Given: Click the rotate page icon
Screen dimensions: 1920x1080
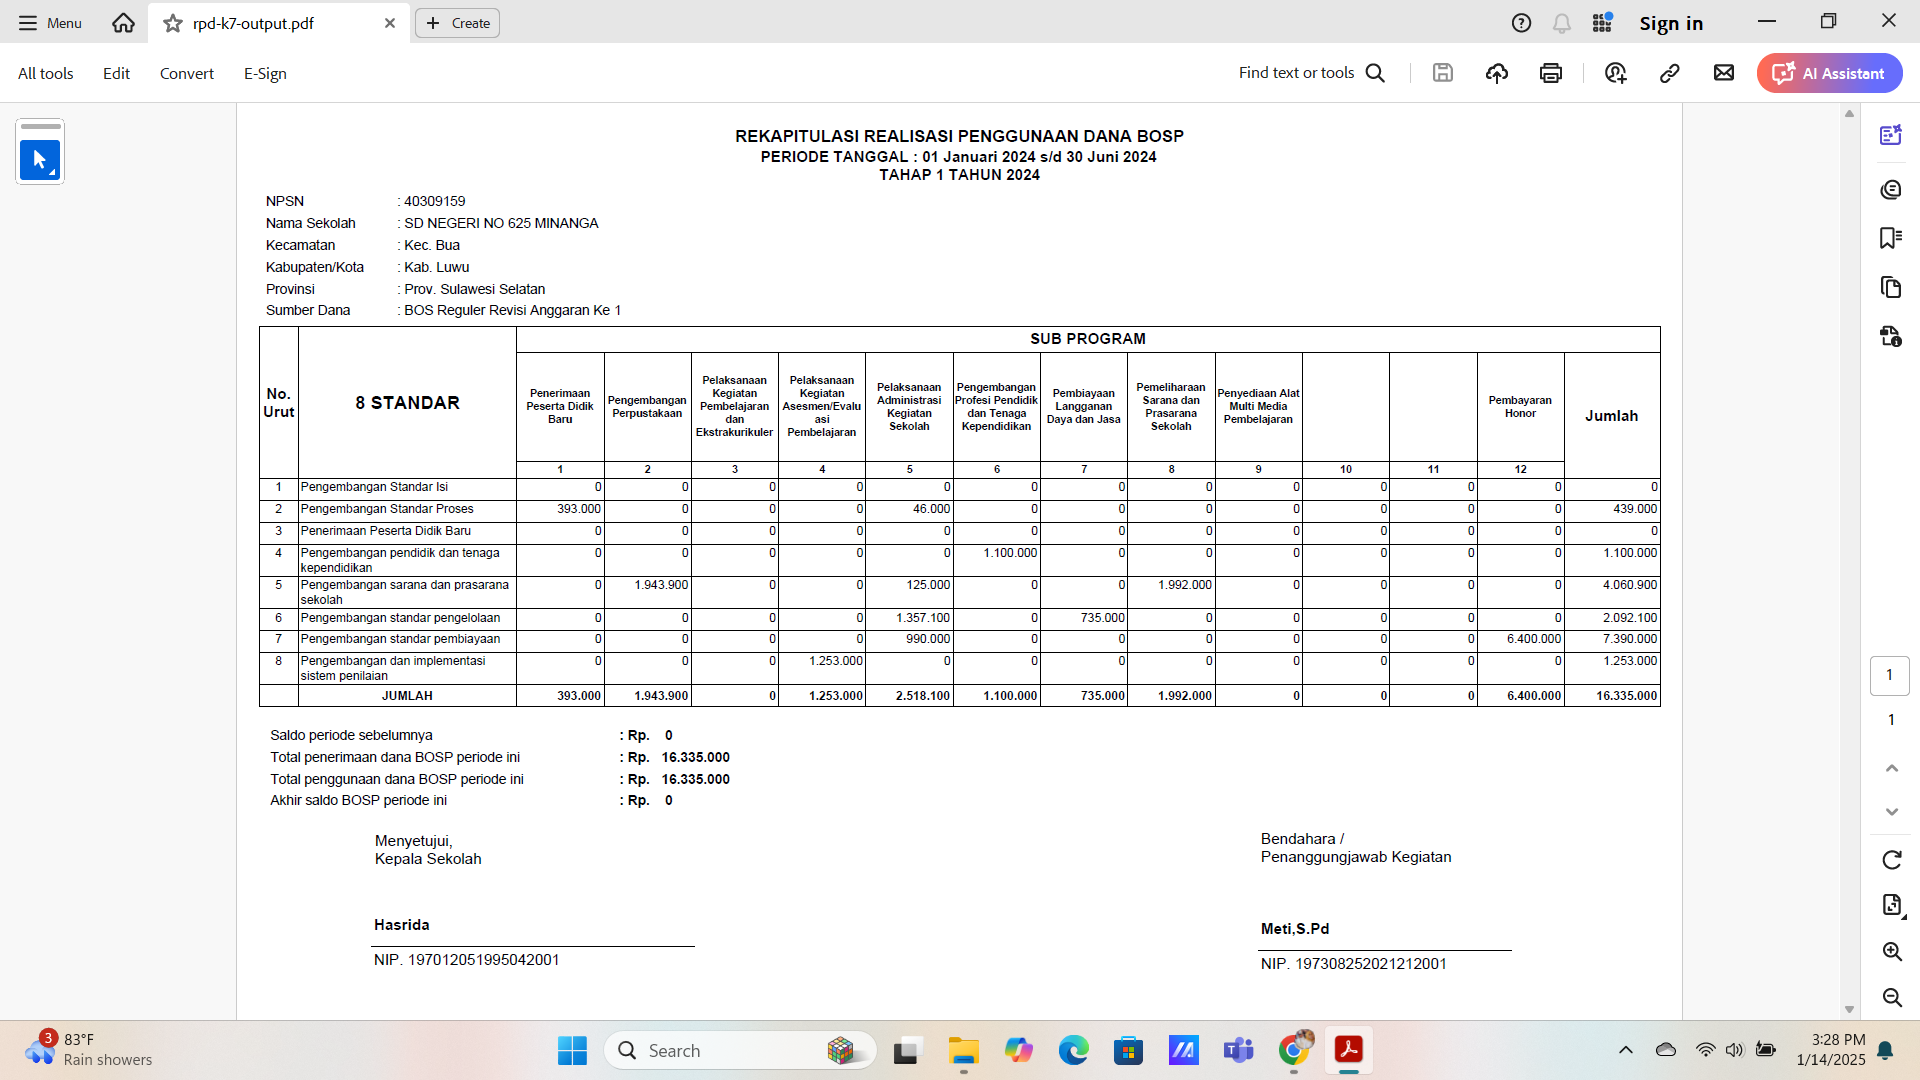Looking at the screenshot, I should 1891,860.
